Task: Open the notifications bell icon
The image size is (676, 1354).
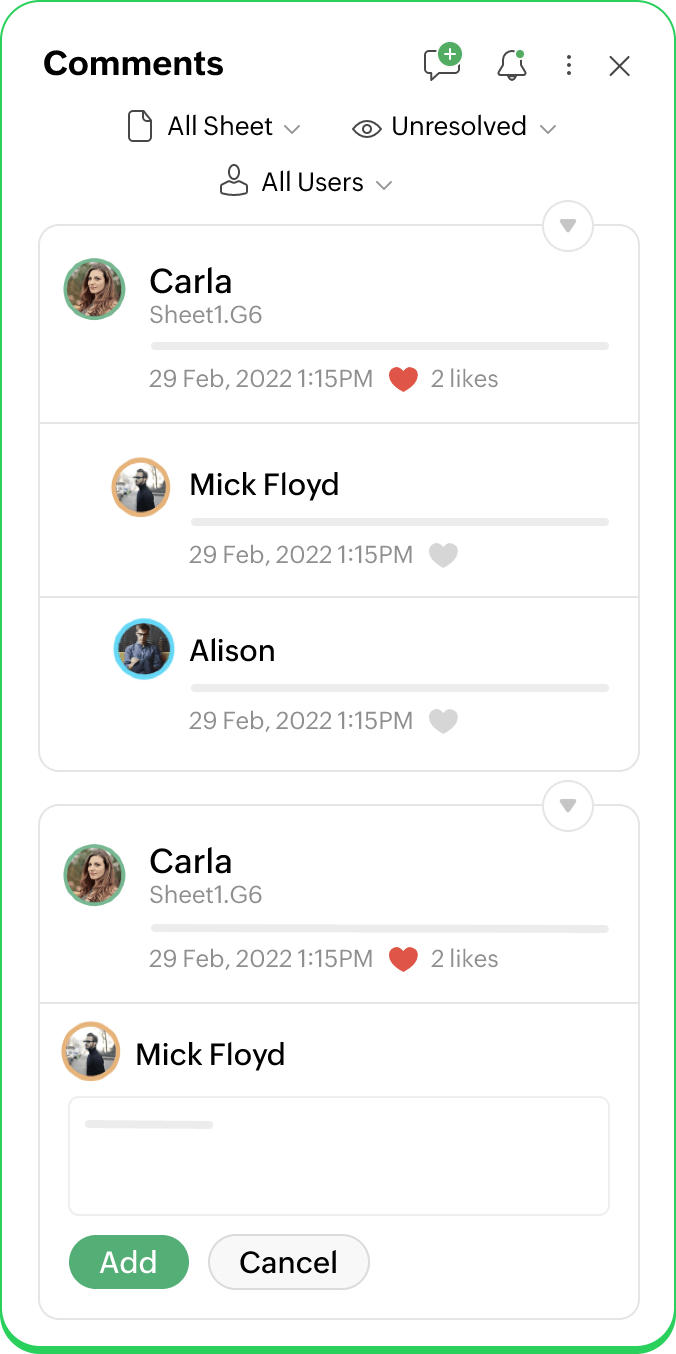Action: click(x=512, y=65)
